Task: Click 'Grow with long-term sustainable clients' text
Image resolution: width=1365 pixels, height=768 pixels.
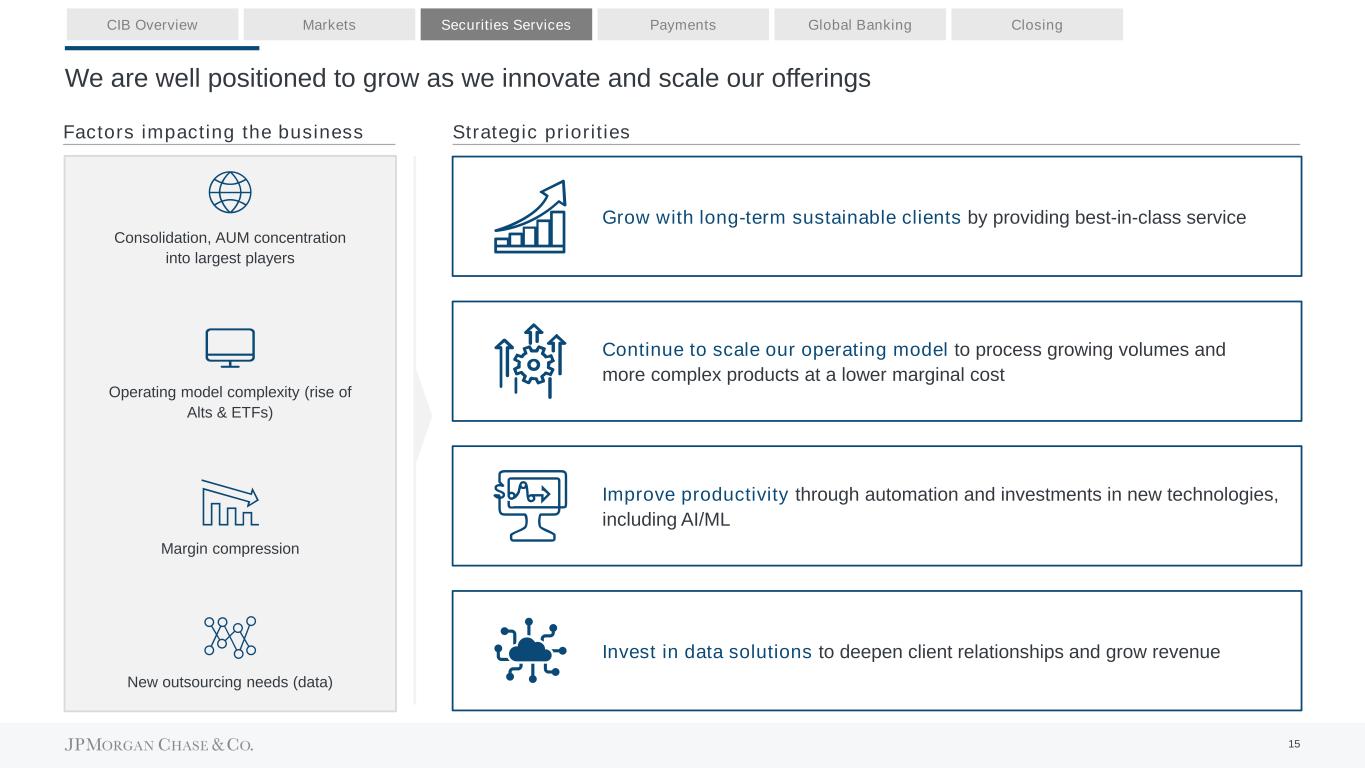Action: pyautogui.click(x=781, y=218)
